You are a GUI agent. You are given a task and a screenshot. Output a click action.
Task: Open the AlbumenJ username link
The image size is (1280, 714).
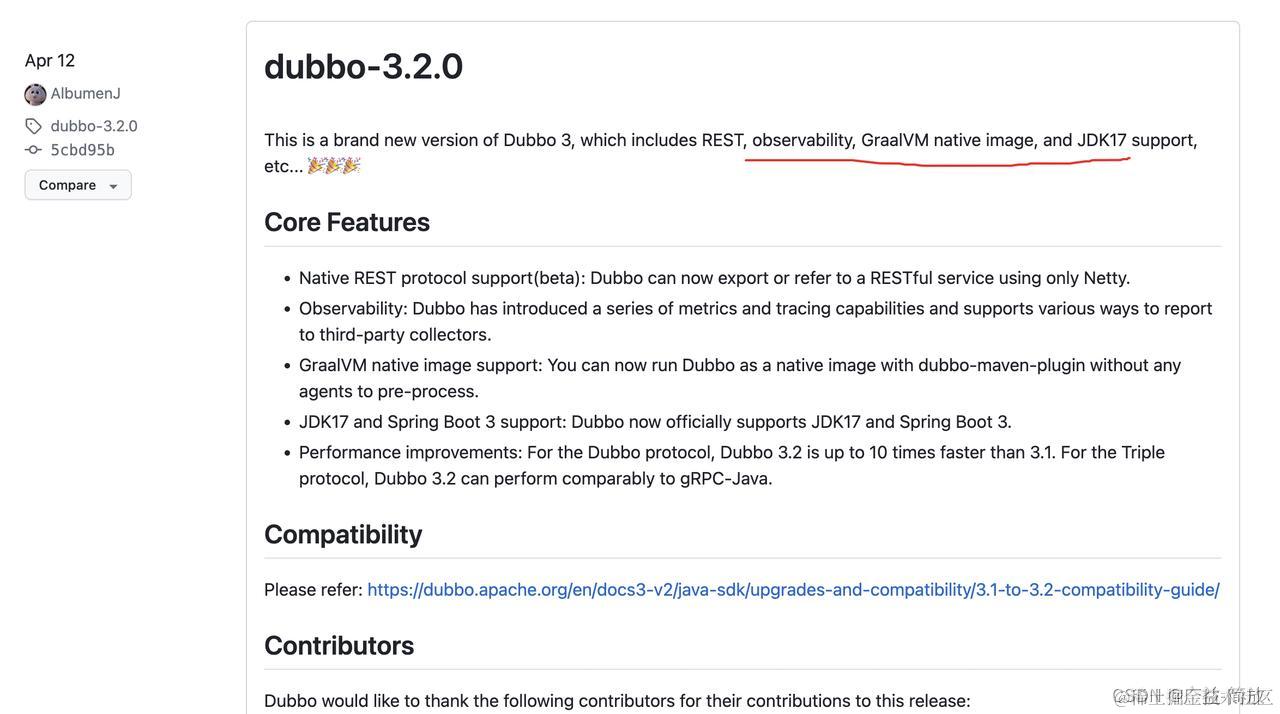coord(85,93)
